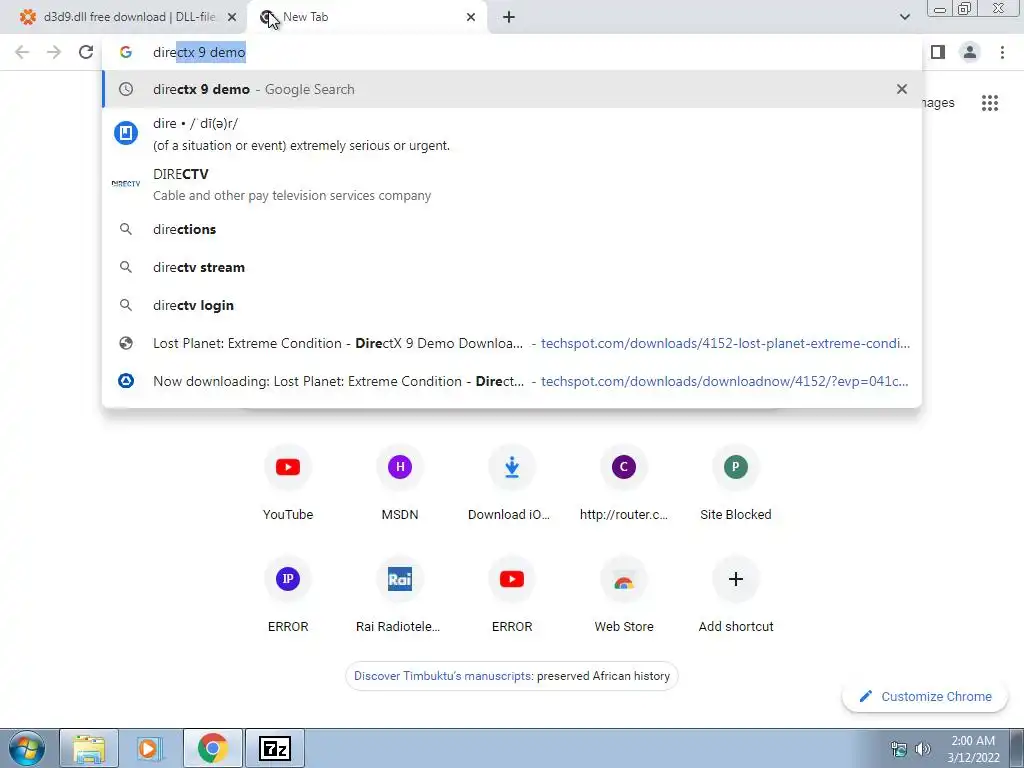Select the dire definition suggestion
The height and width of the screenshot is (768, 1024).
point(511,134)
